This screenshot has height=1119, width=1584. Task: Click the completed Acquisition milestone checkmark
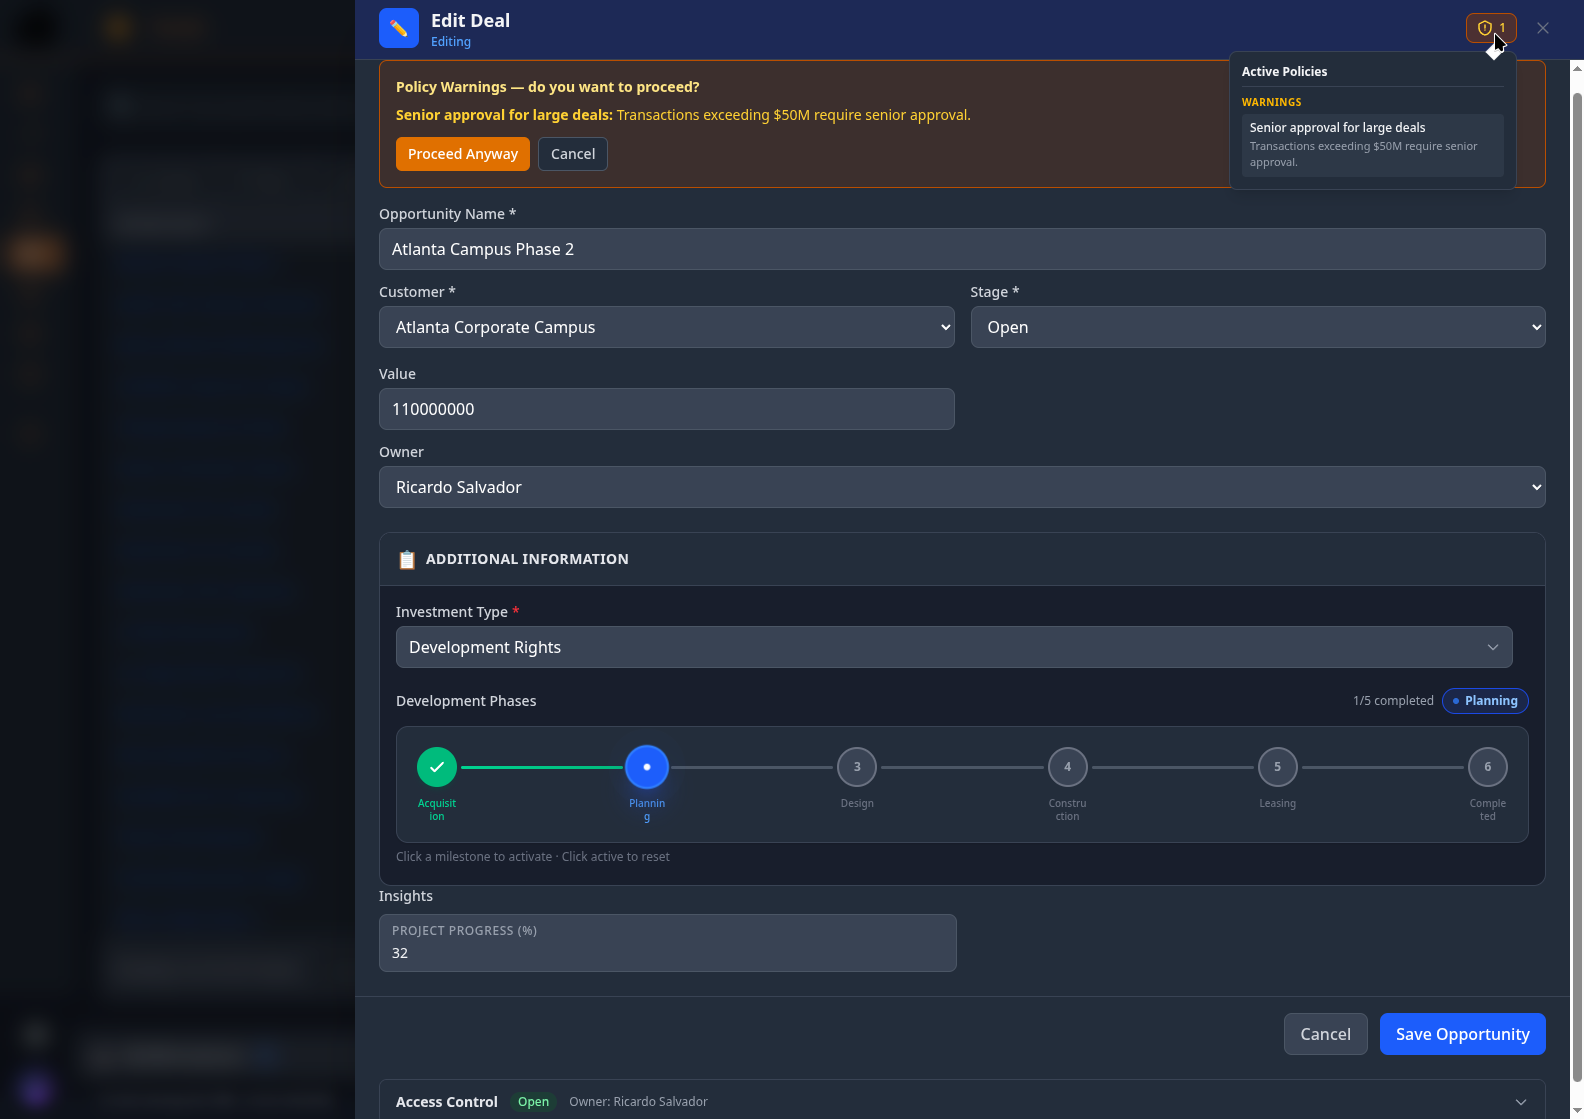click(x=437, y=767)
